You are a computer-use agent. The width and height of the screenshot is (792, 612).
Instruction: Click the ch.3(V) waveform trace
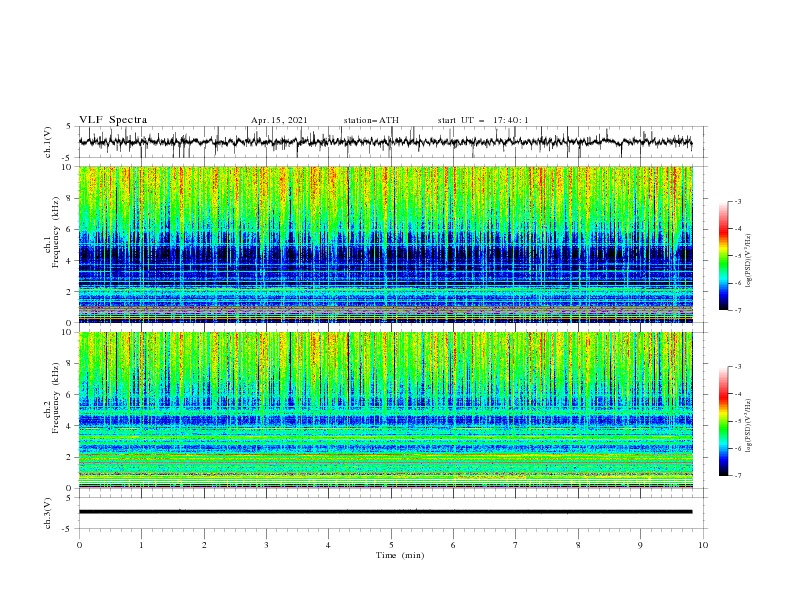pyautogui.click(x=385, y=512)
